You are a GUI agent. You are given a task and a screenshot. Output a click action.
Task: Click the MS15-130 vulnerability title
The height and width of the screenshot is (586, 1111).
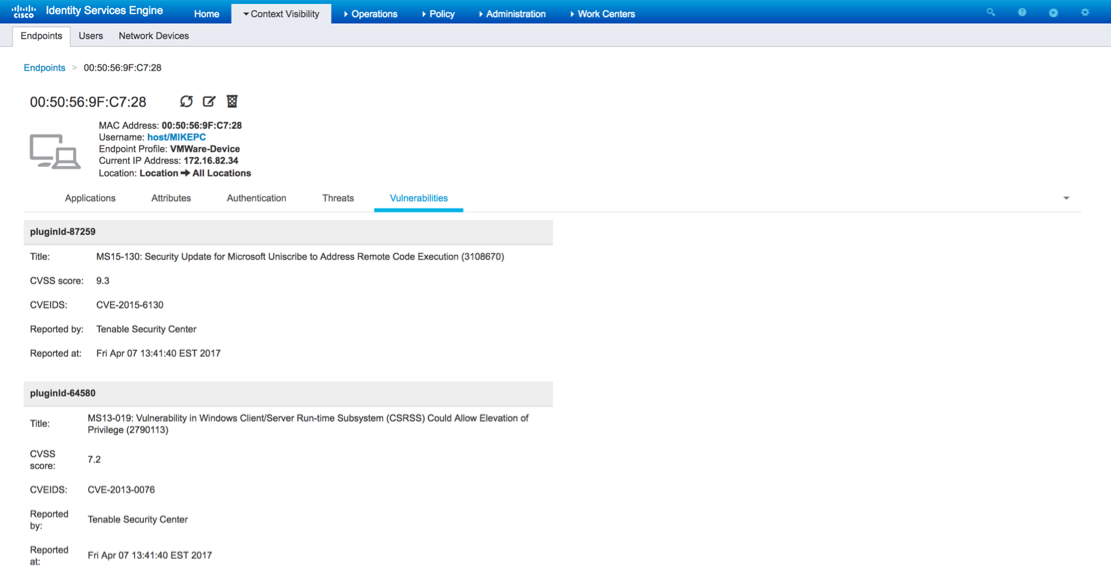pos(300,257)
